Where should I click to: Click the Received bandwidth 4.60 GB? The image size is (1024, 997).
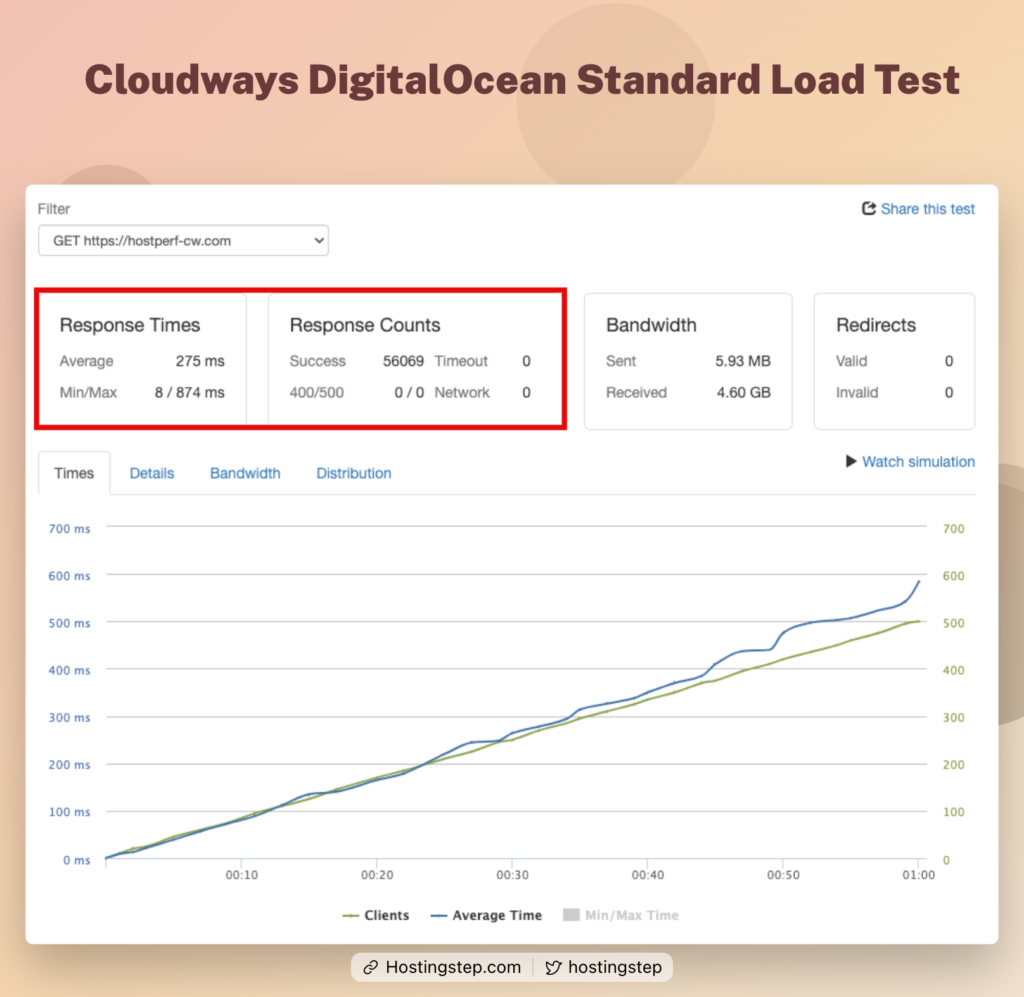pos(744,392)
